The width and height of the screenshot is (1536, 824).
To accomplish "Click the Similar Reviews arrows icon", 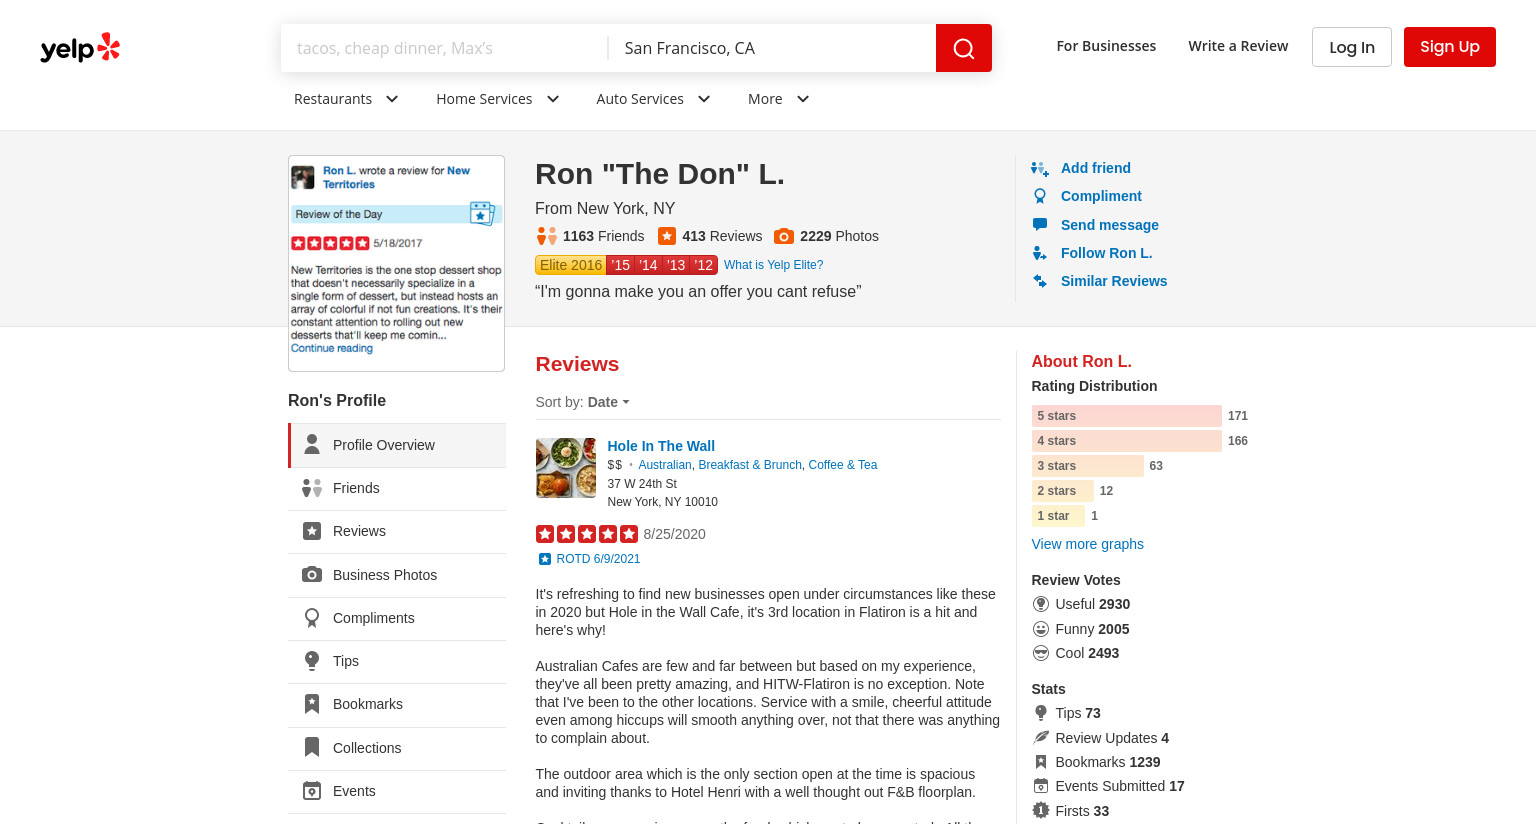I will tap(1040, 281).
